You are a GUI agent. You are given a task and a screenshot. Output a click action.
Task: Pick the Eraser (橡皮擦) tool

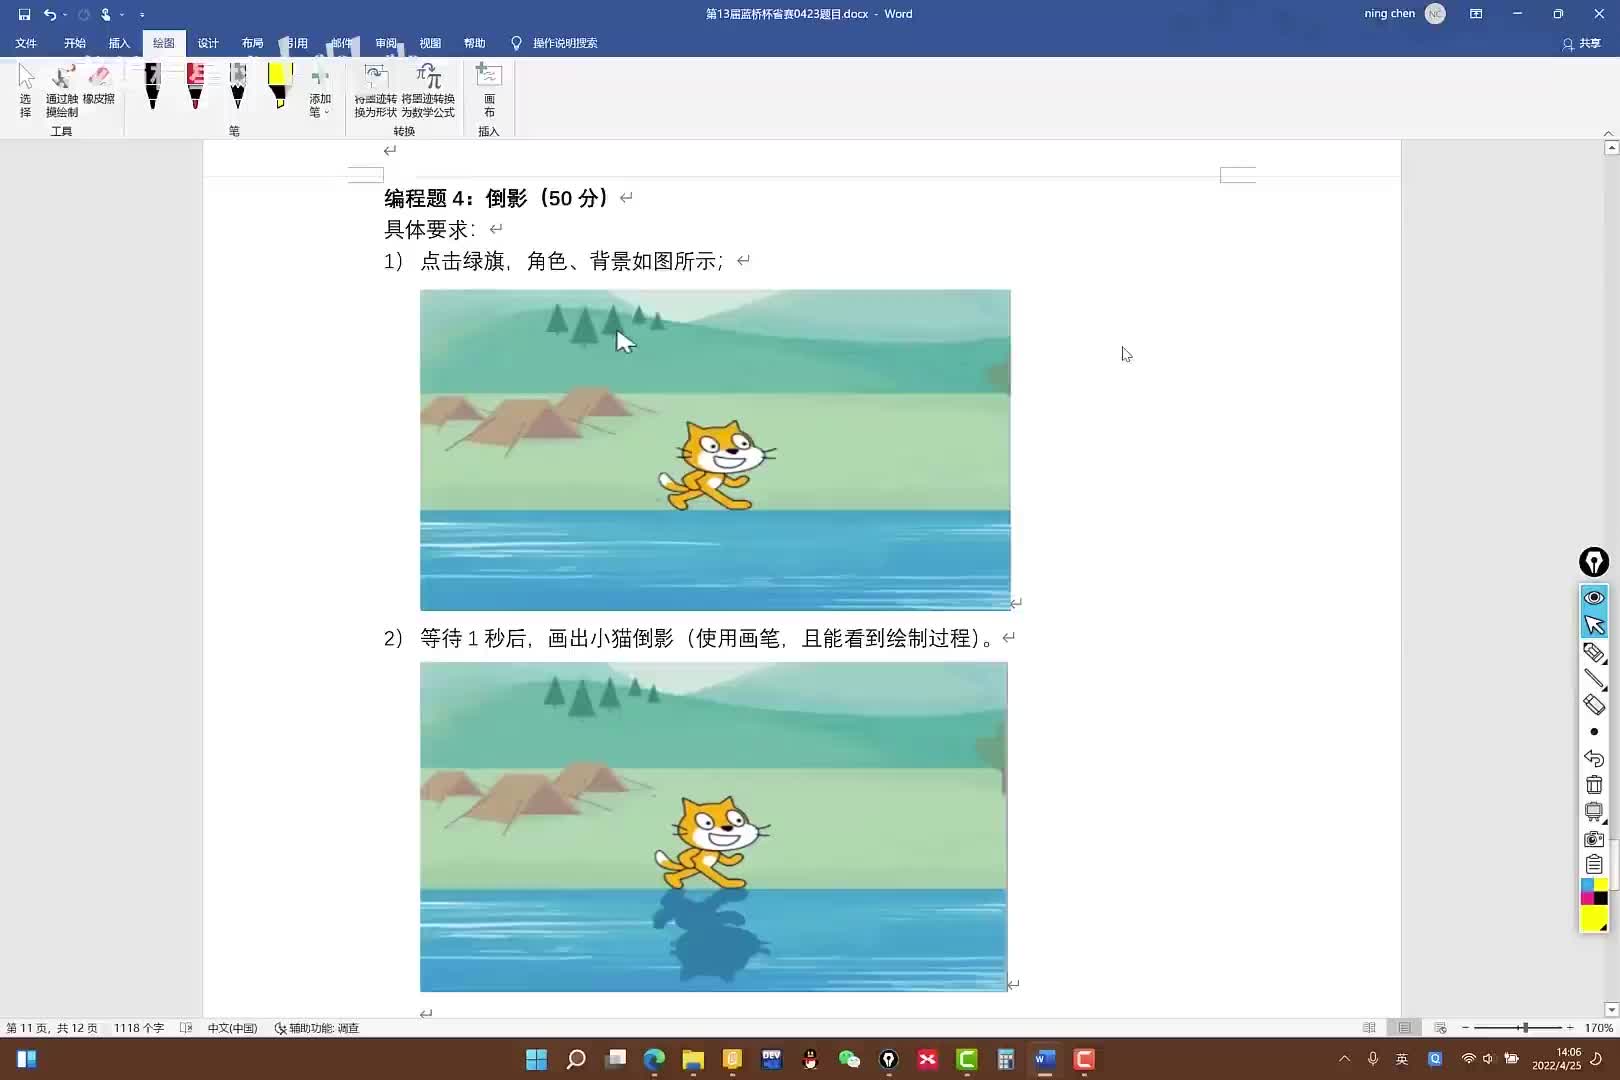pyautogui.click(x=99, y=85)
